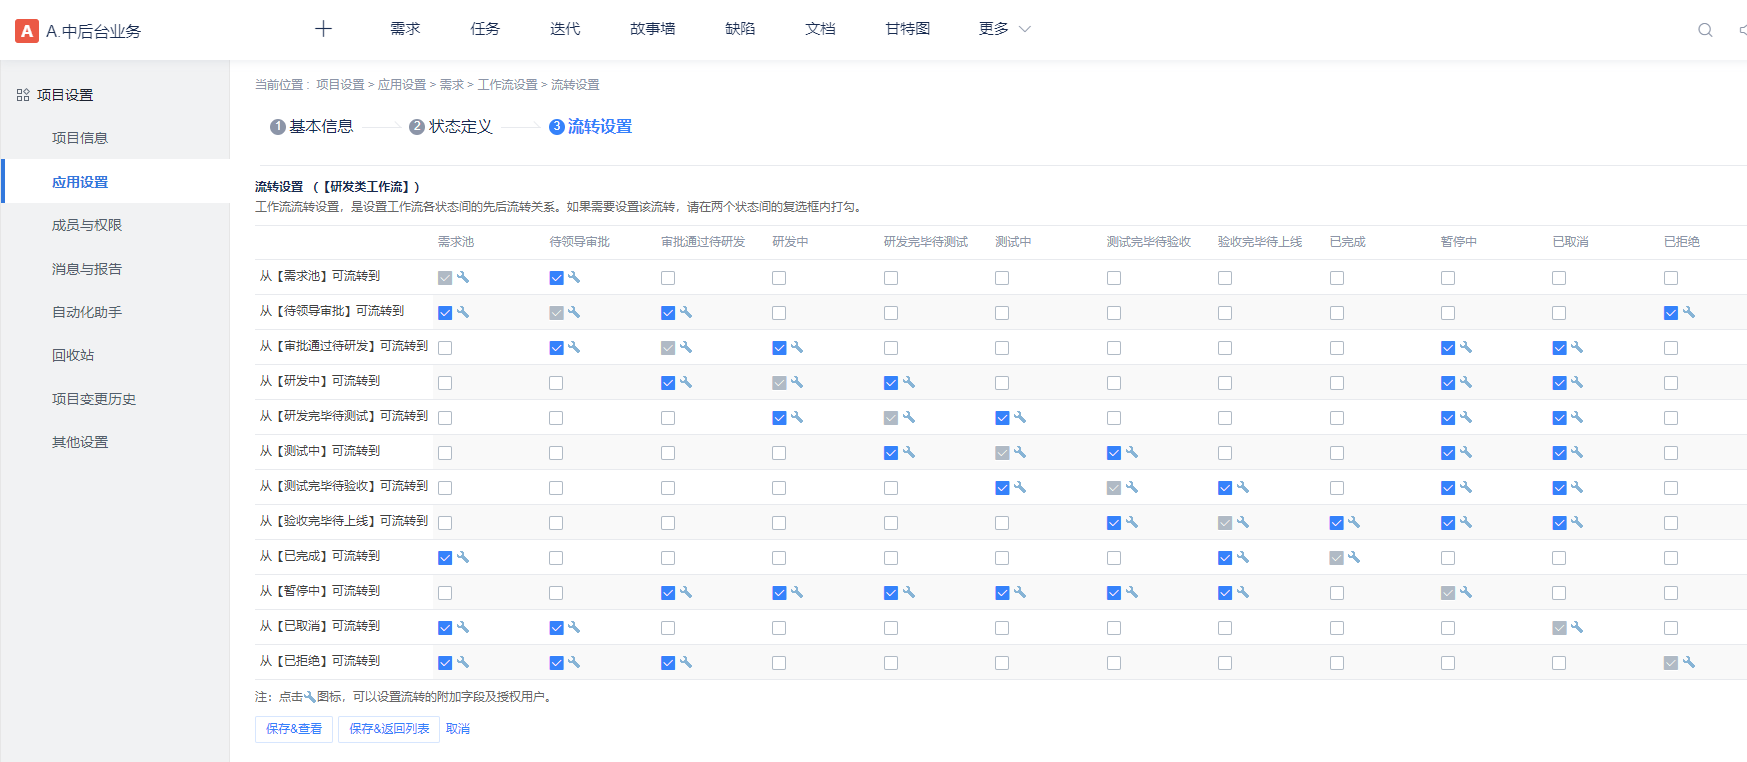Image resolution: width=1747 pixels, height=762 pixels.
Task: Click the 项目设置 sidebar header
Action: 55,95
